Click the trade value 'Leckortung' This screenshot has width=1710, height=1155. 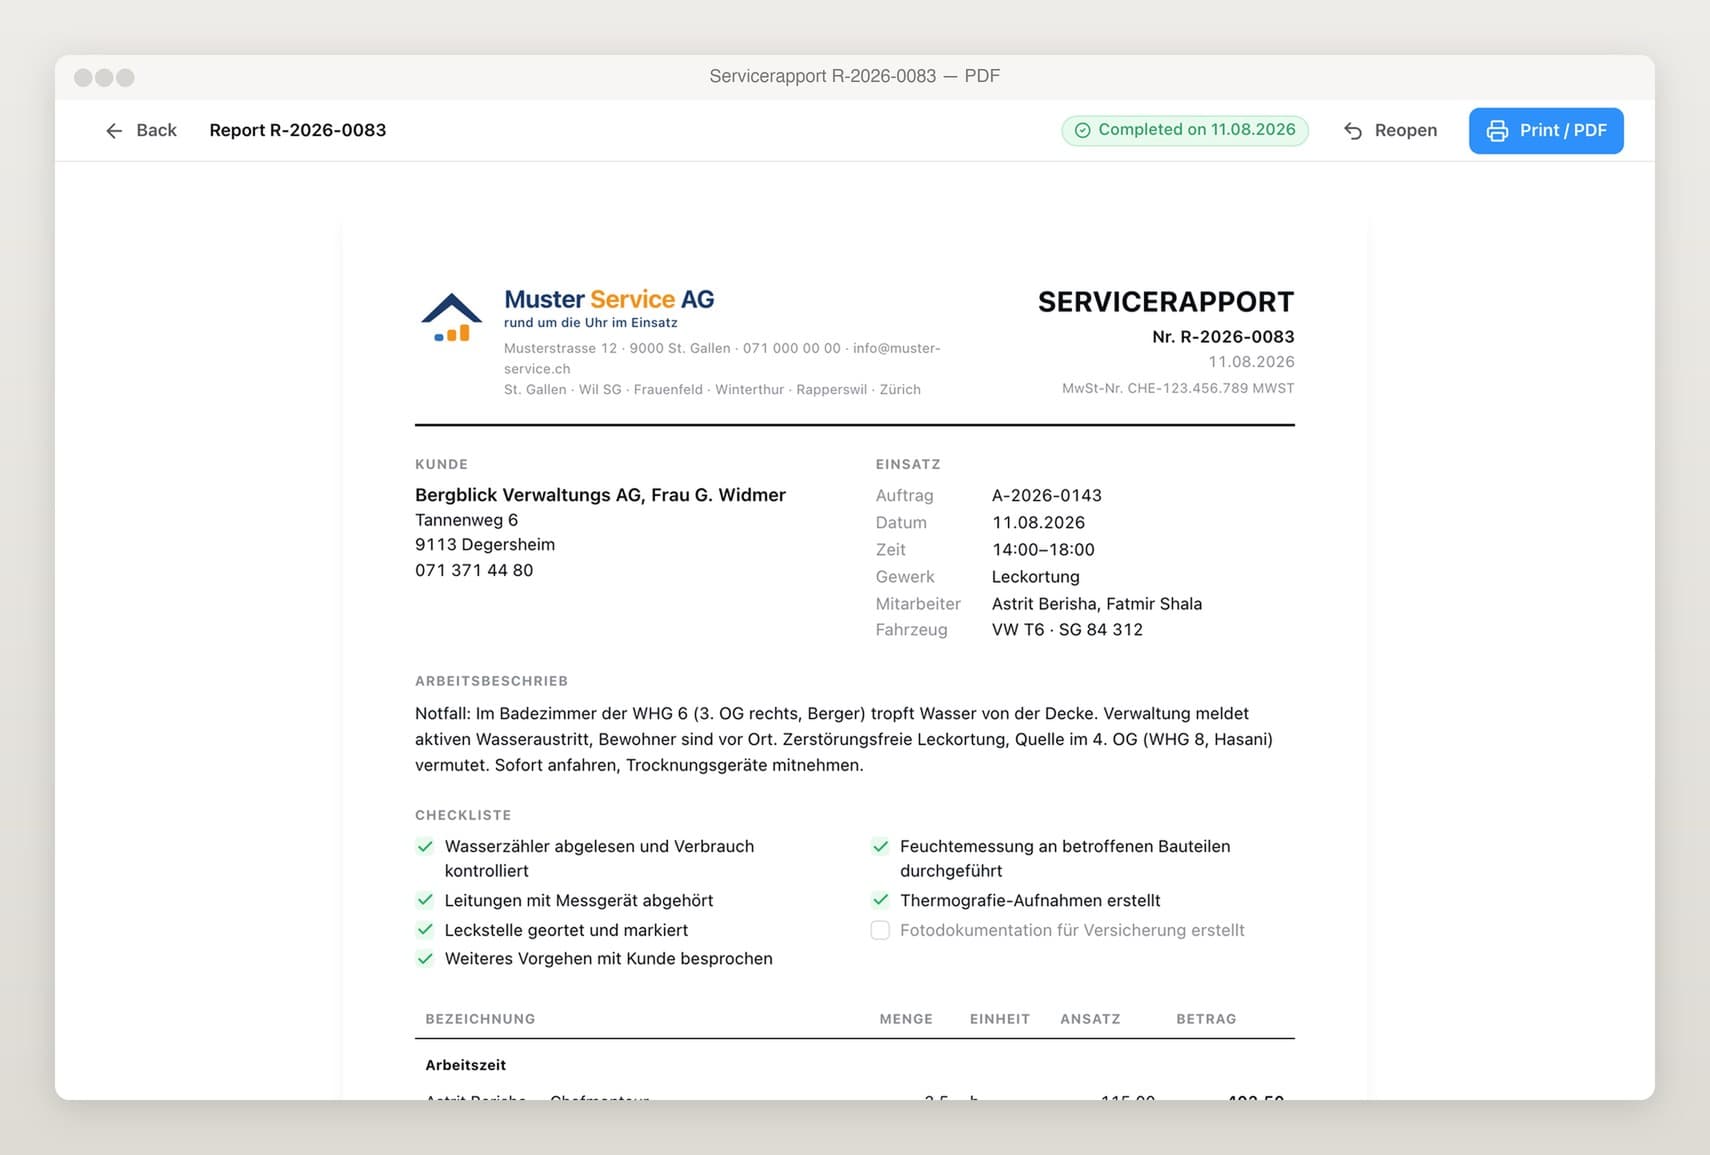tap(1036, 577)
